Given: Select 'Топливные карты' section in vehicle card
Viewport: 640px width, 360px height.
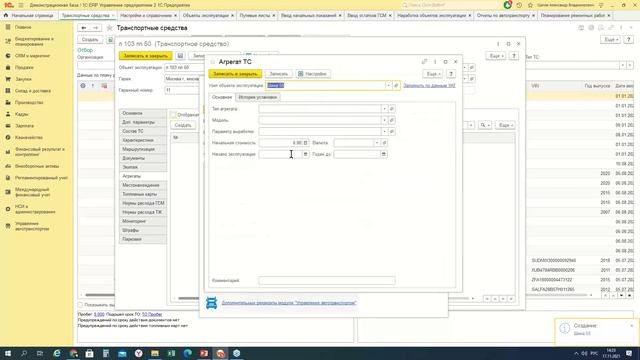Looking at the screenshot, I should 143,194.
